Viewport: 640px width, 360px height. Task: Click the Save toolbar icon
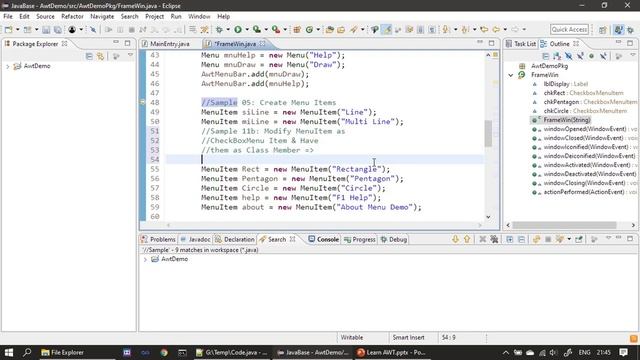[46, 29]
